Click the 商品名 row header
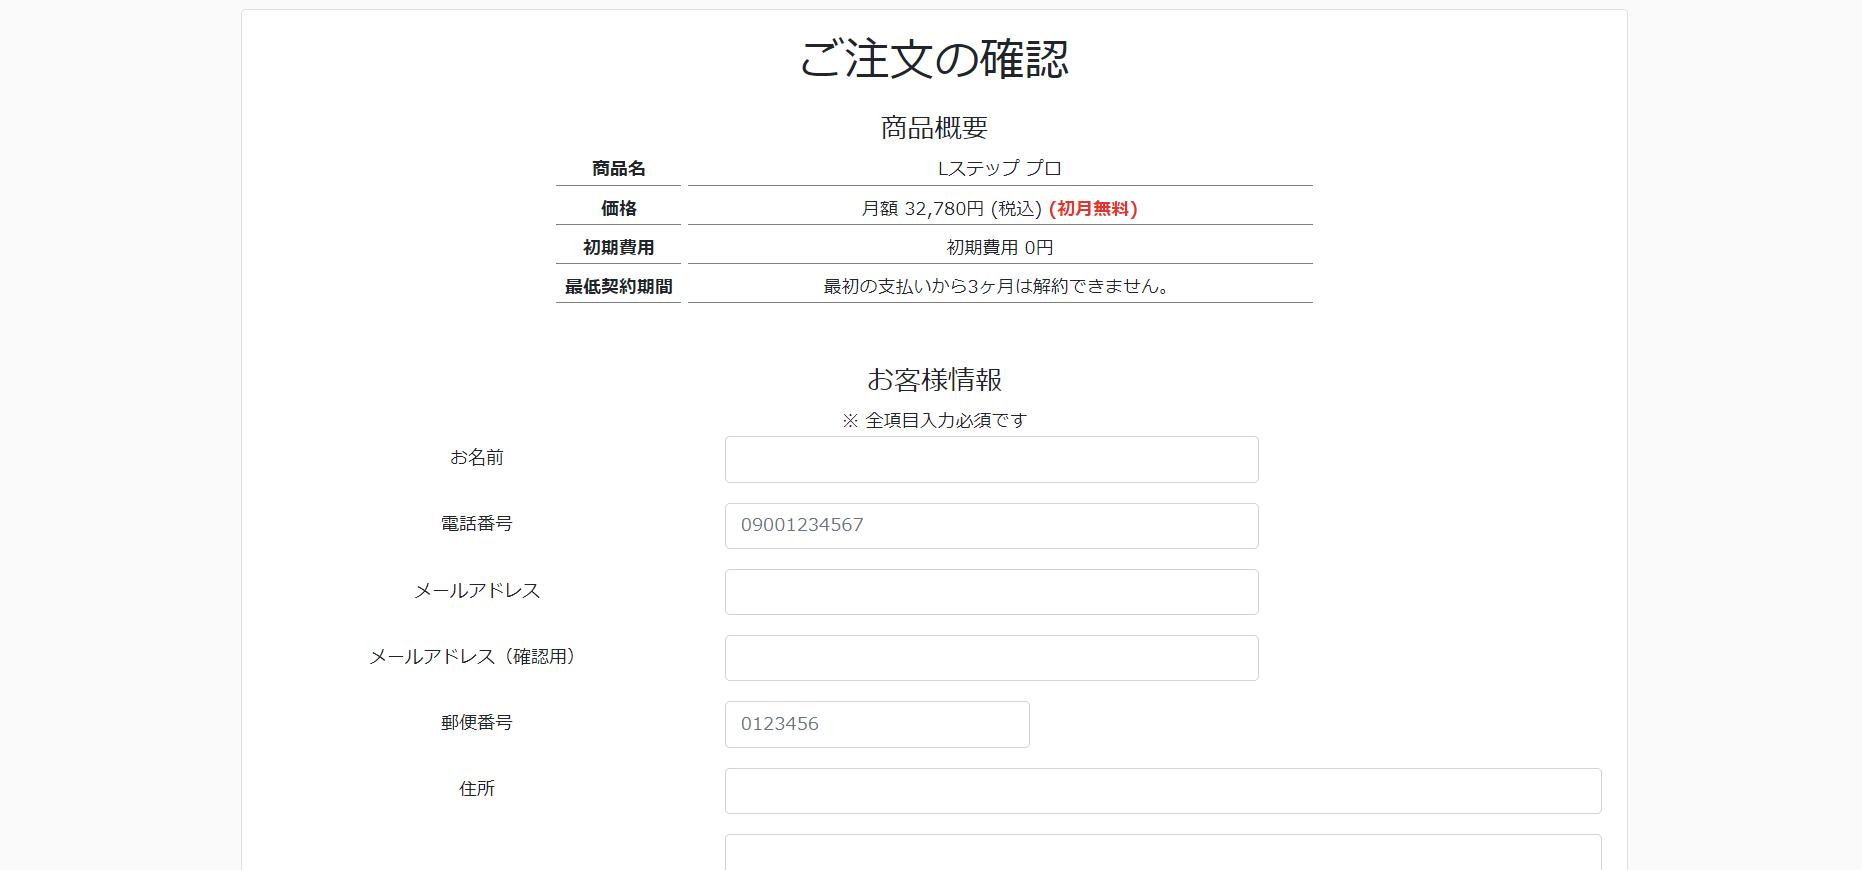This screenshot has height=870, width=1862. (x=618, y=168)
